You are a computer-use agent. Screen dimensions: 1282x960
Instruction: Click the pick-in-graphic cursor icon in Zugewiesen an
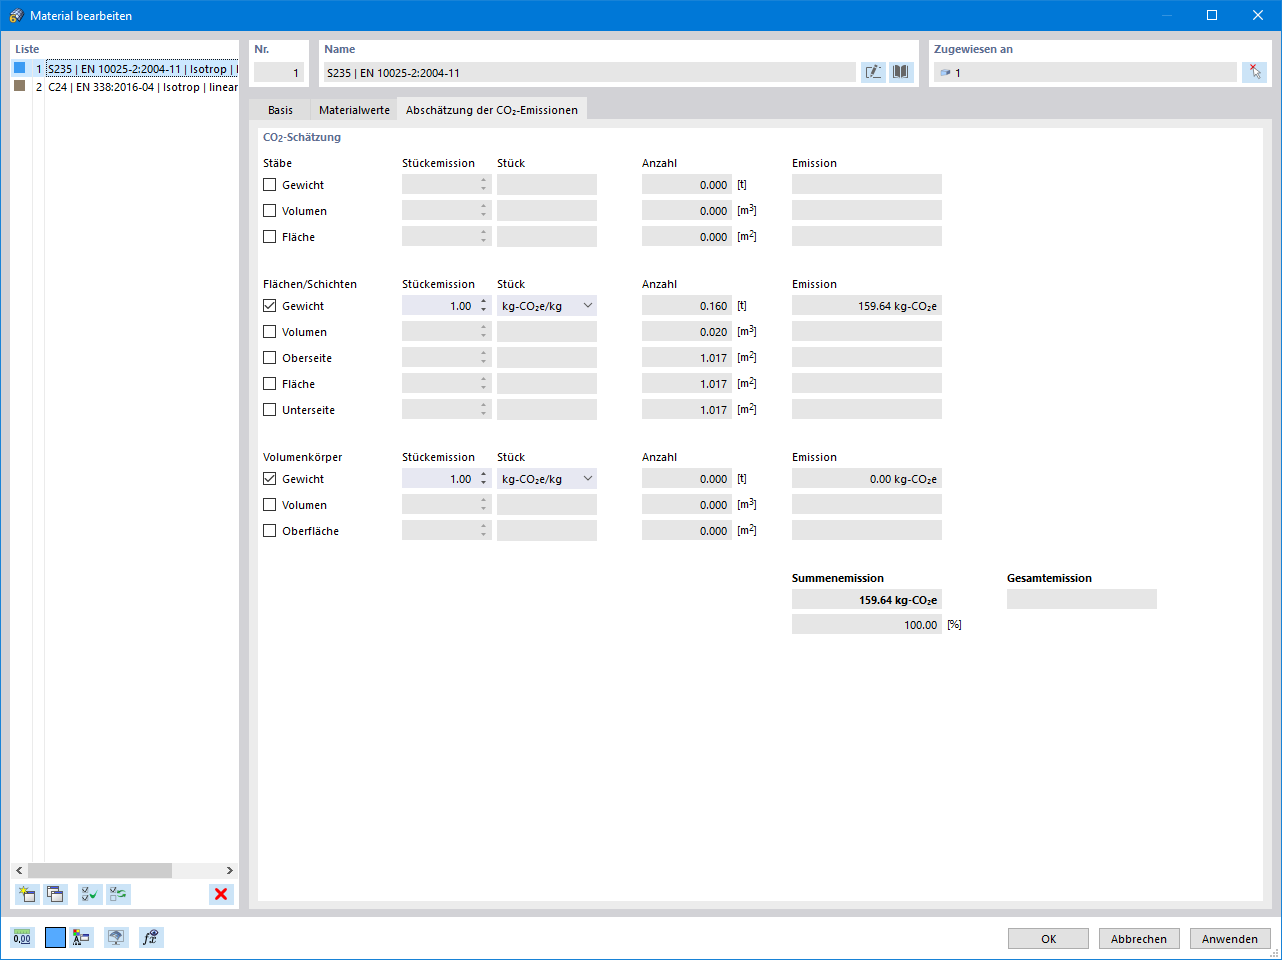point(1255,72)
